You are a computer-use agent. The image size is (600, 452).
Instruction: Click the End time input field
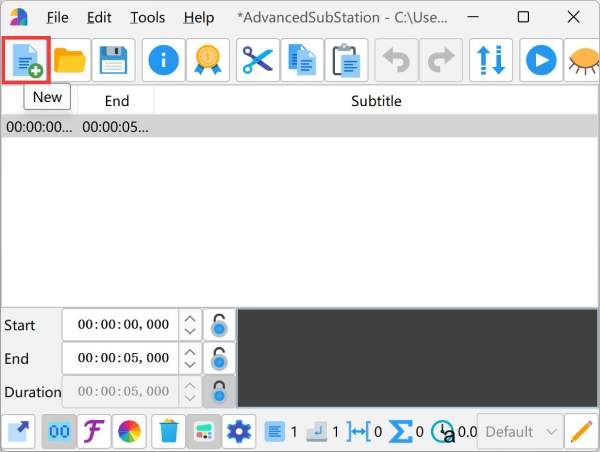pyautogui.click(x=121, y=358)
